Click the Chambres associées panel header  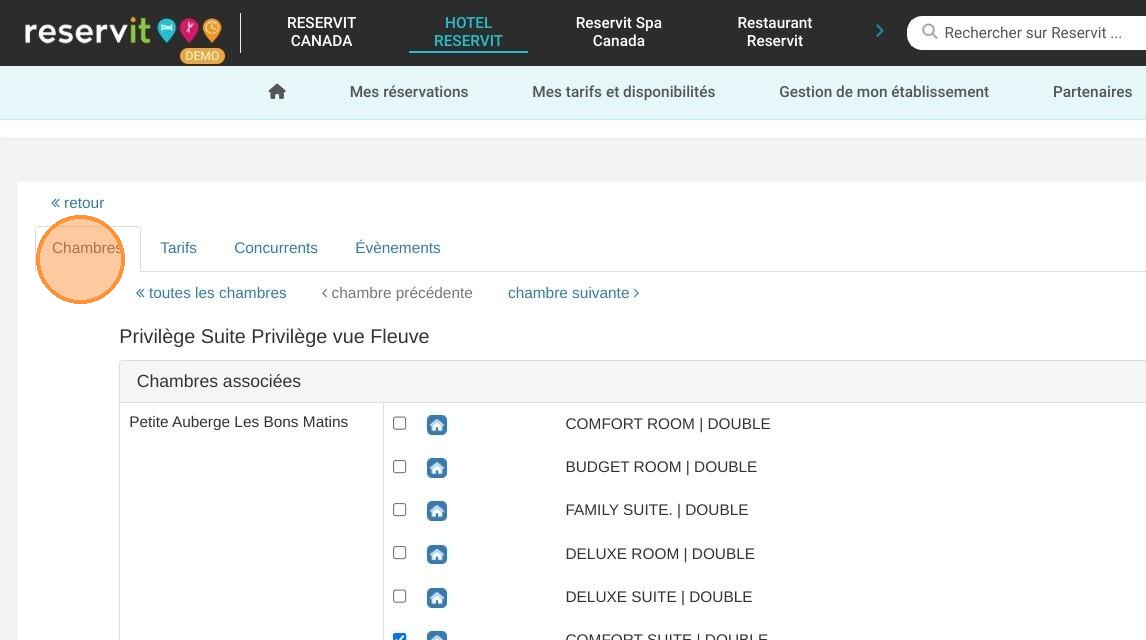tap(632, 381)
